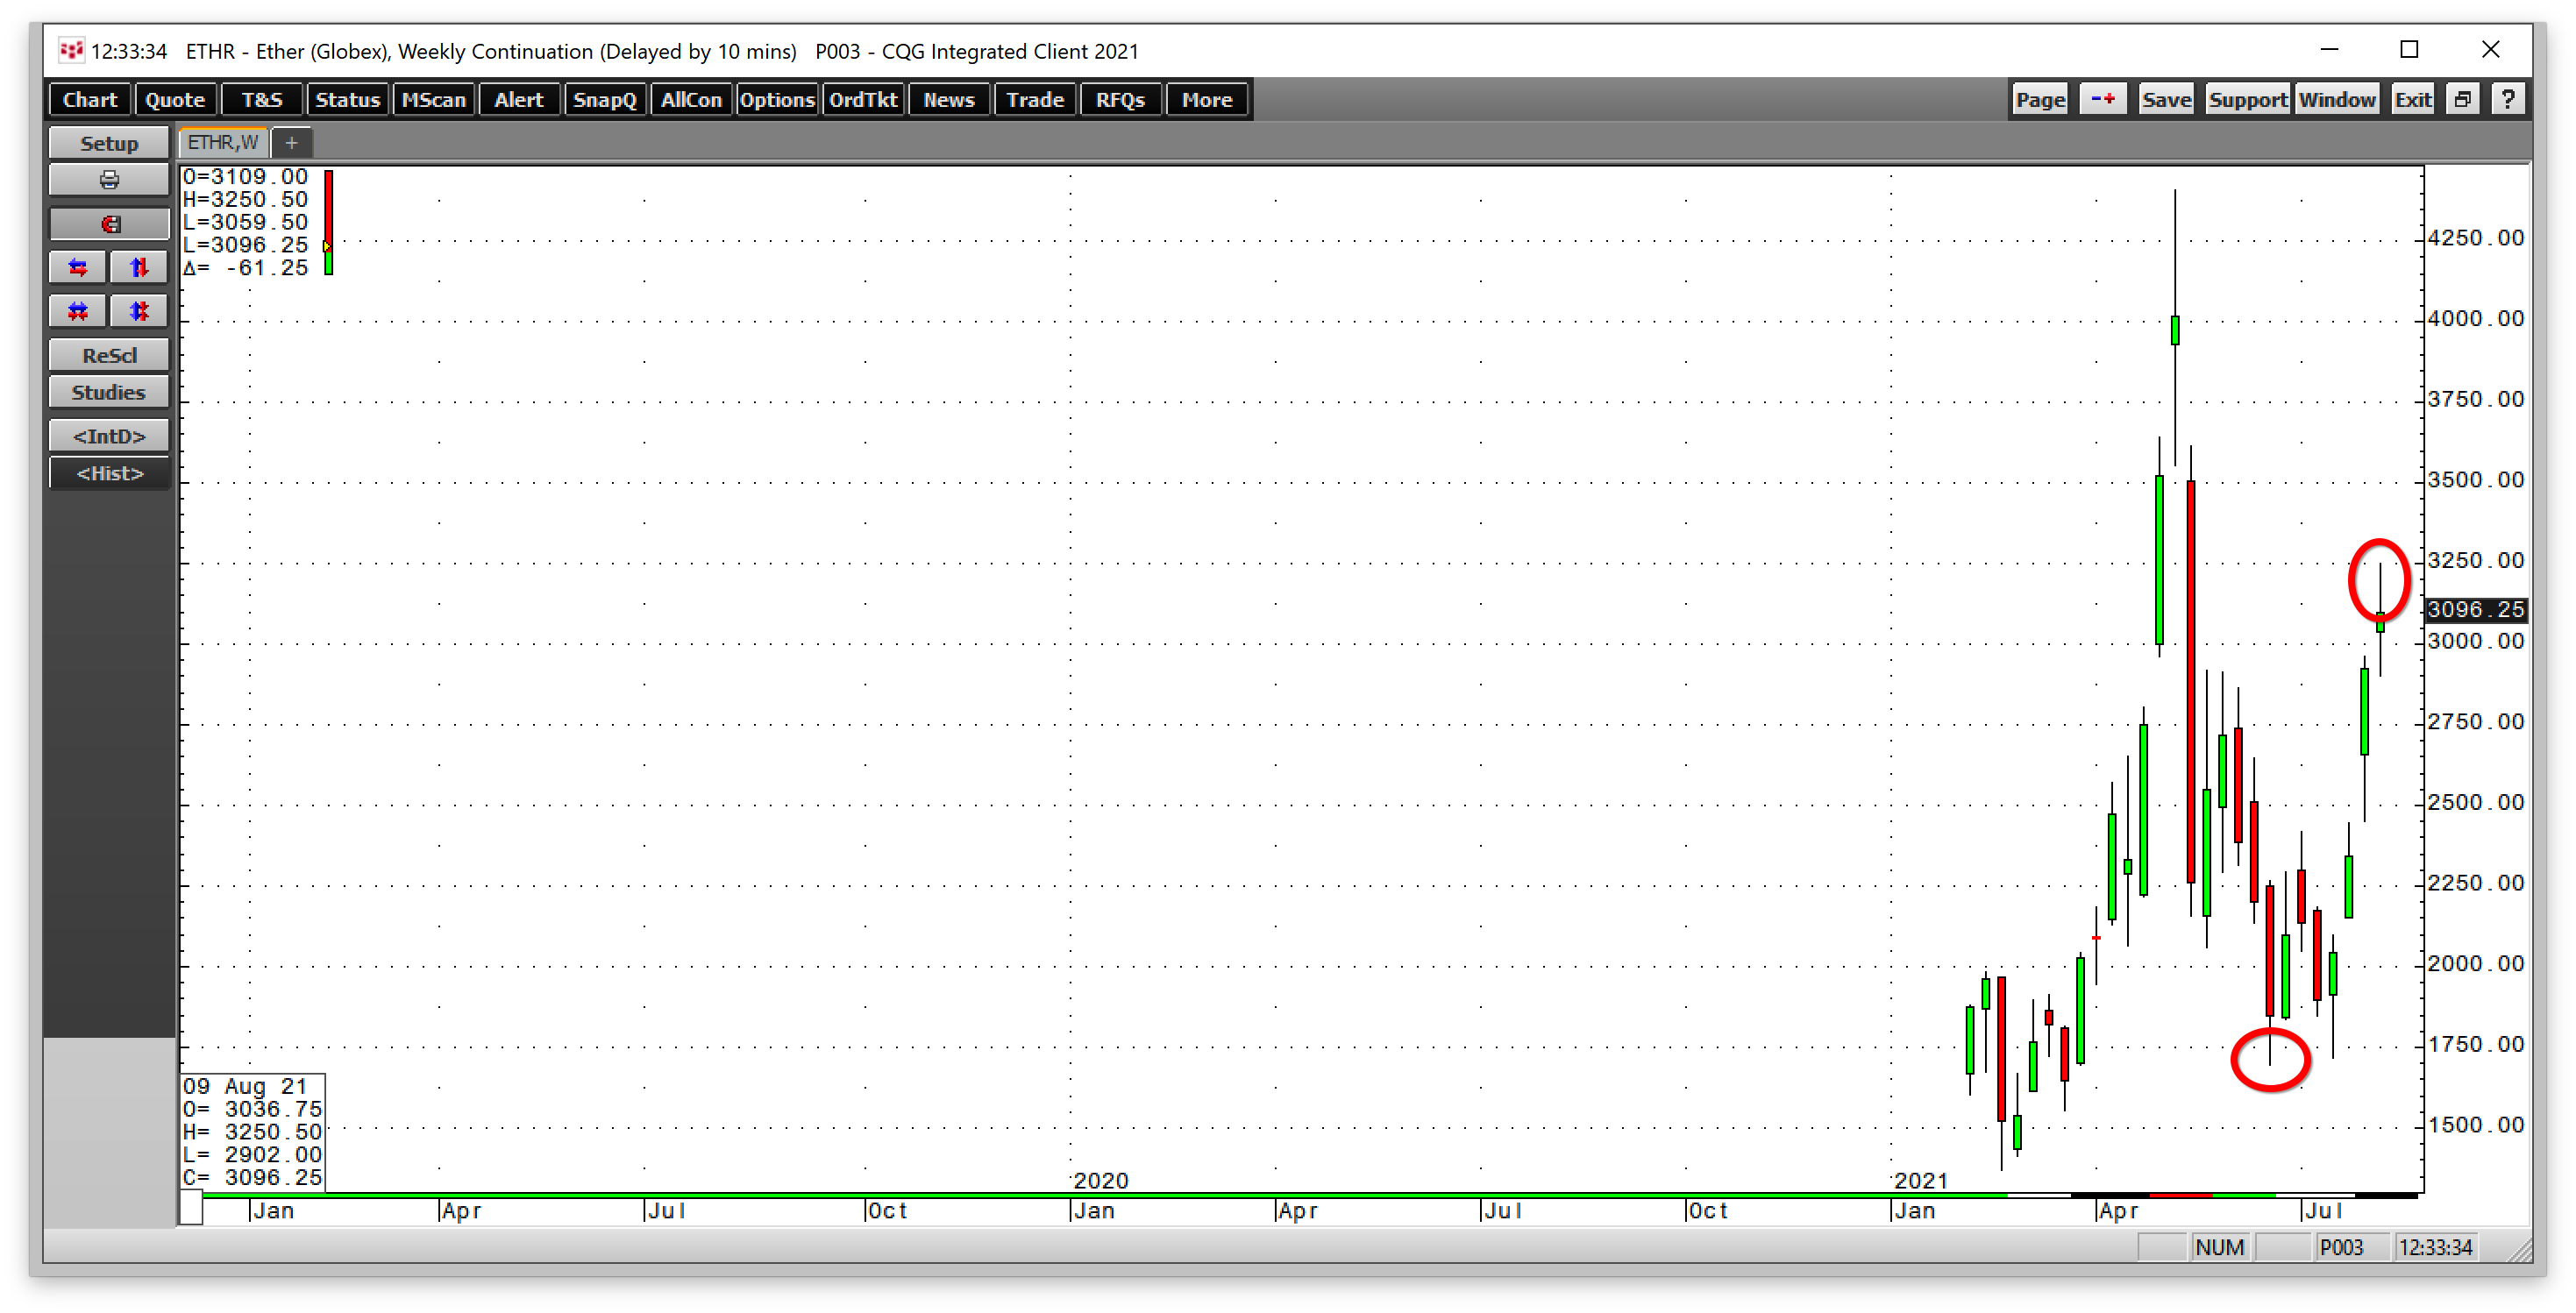Image resolution: width=2576 pixels, height=1313 pixels.
Task: Select the ETHR,W chart tab
Action: [x=223, y=143]
